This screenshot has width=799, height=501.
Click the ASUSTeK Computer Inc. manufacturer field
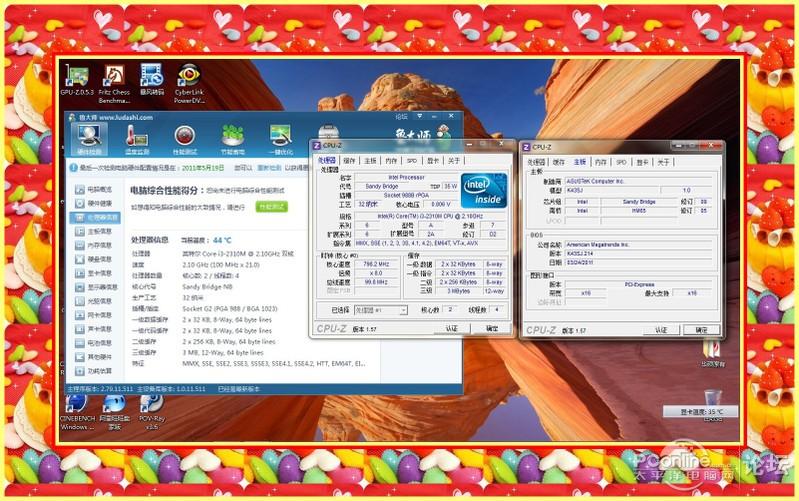tap(639, 181)
